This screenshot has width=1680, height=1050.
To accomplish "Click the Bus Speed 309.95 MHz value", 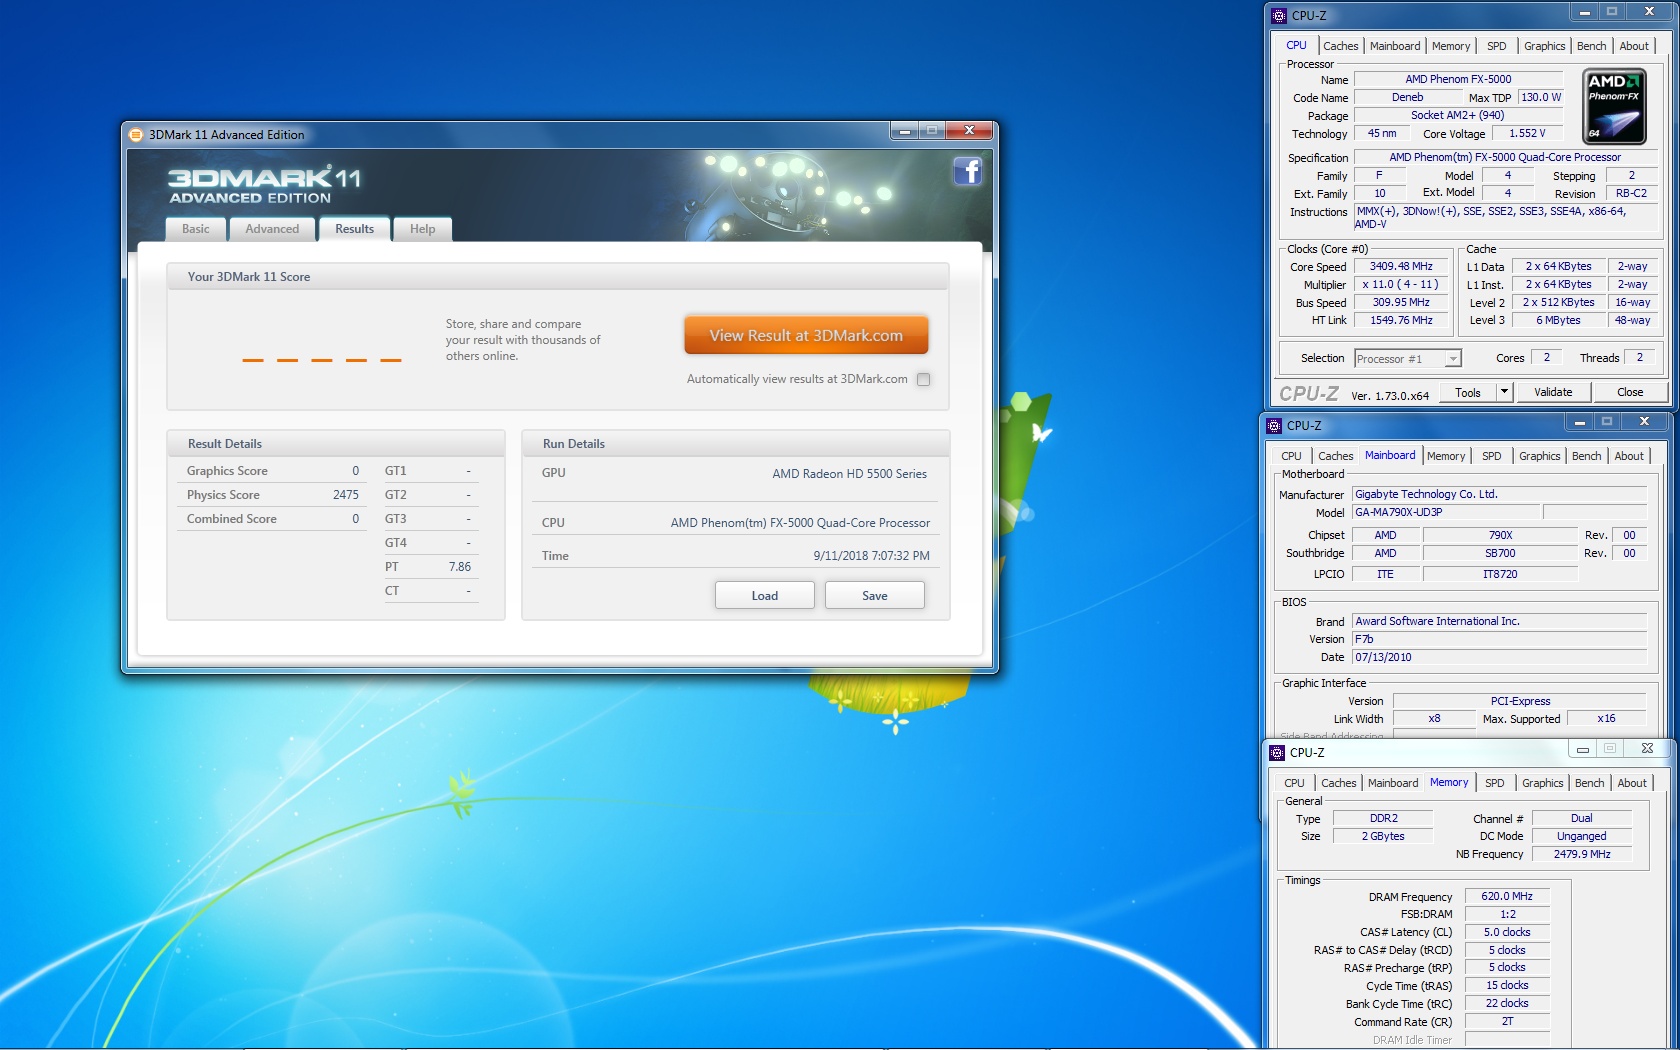I will pos(1401,302).
